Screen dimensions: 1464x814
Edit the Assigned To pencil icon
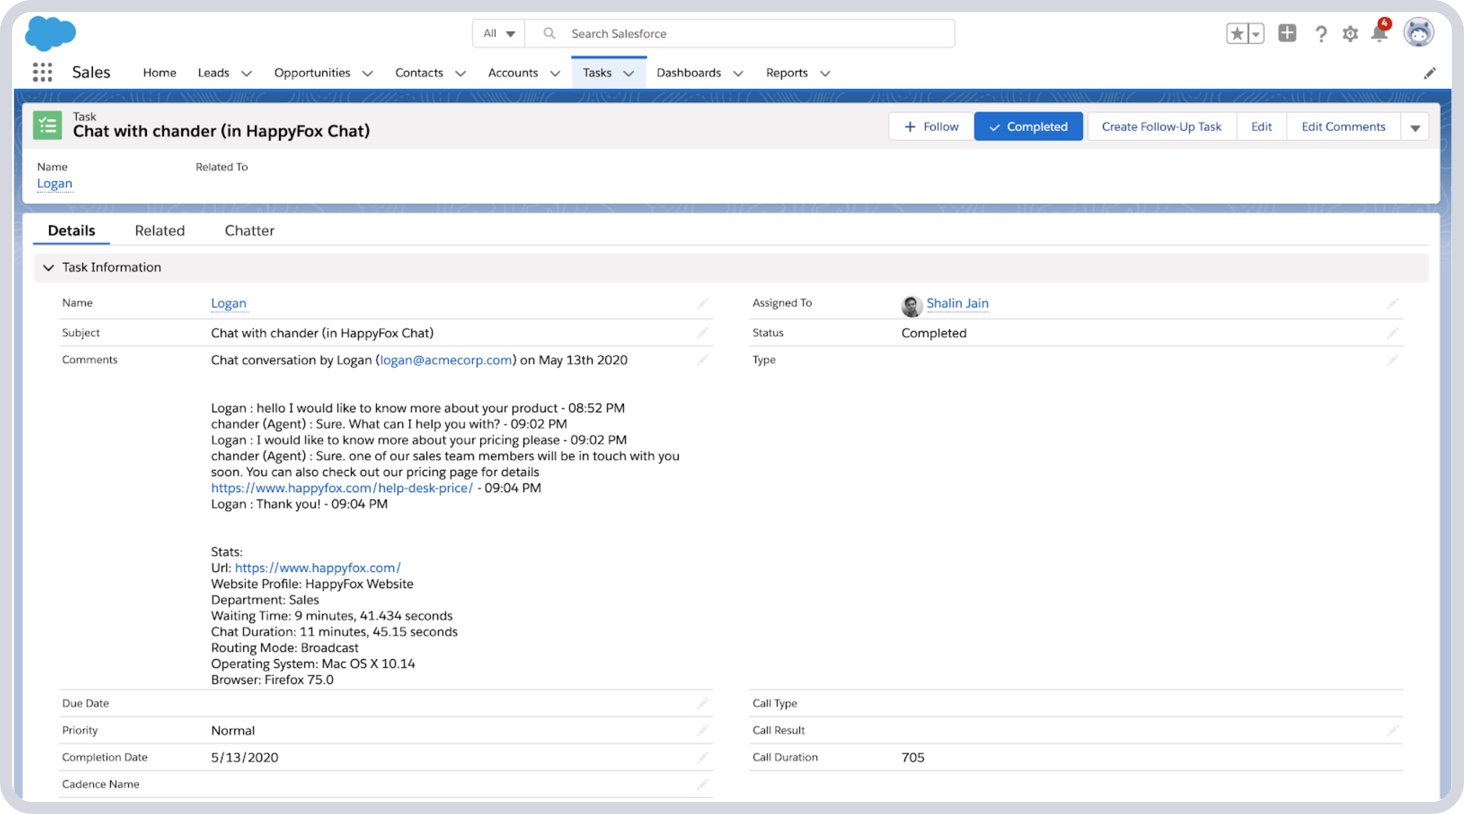1393,303
